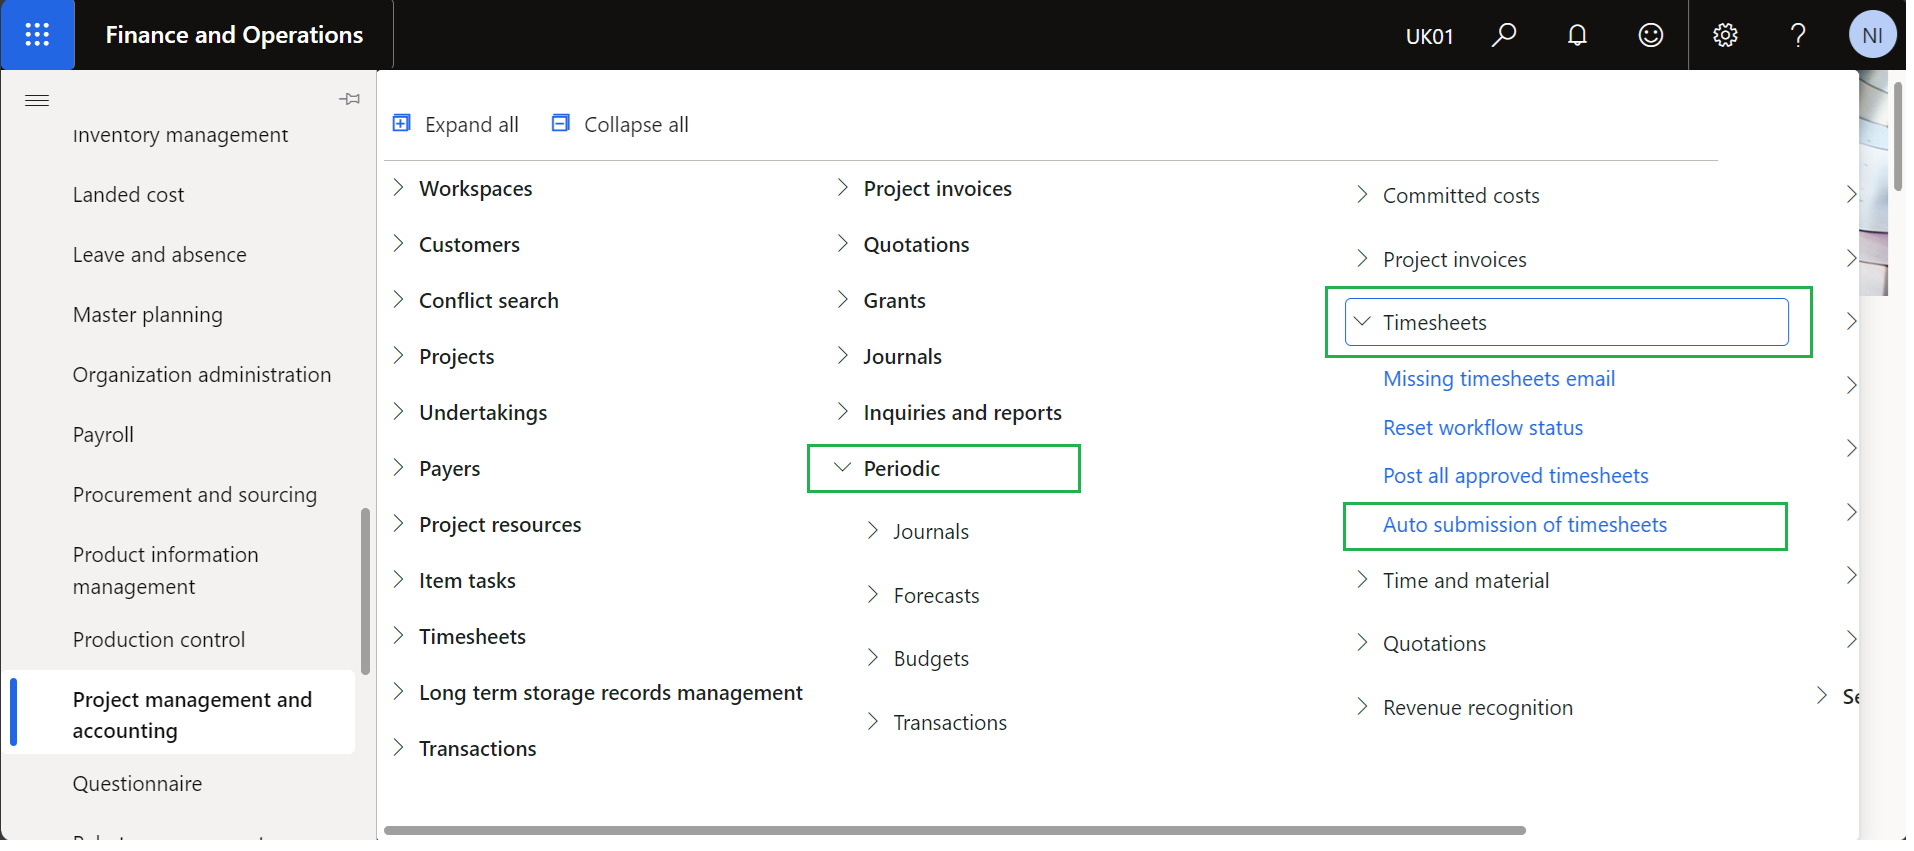Open Master planning module
1914x851 pixels.
(147, 315)
